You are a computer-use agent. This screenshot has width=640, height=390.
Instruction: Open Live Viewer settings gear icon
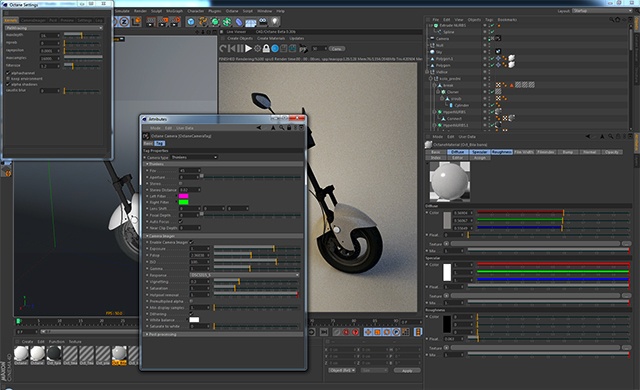(x=258, y=49)
